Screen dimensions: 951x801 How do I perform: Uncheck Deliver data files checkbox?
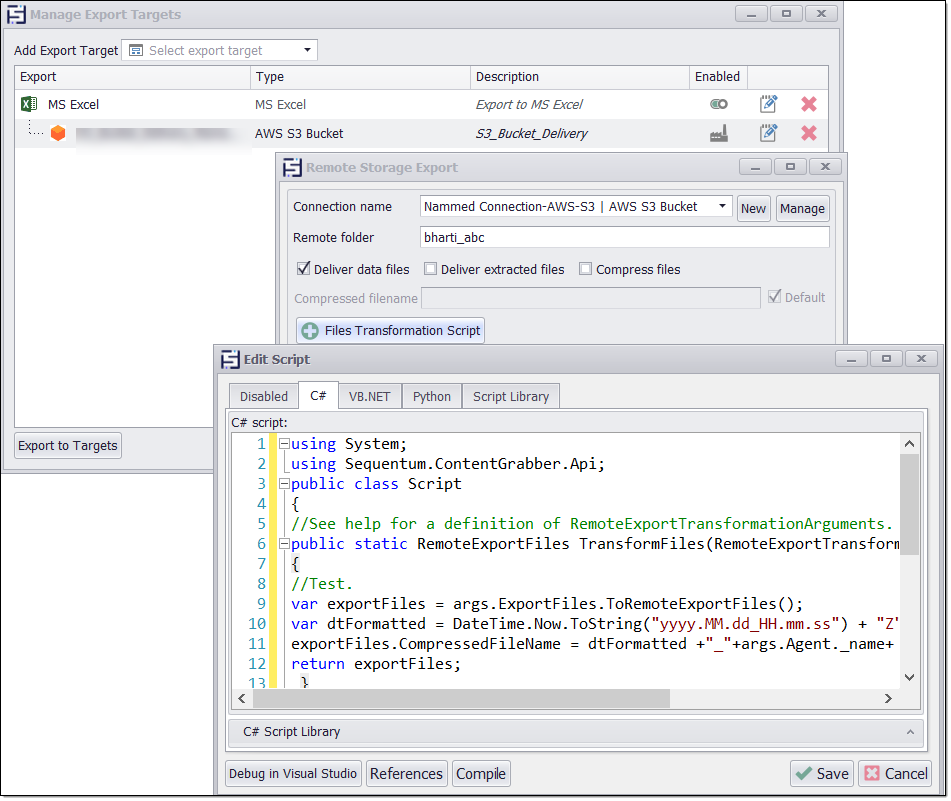303,269
